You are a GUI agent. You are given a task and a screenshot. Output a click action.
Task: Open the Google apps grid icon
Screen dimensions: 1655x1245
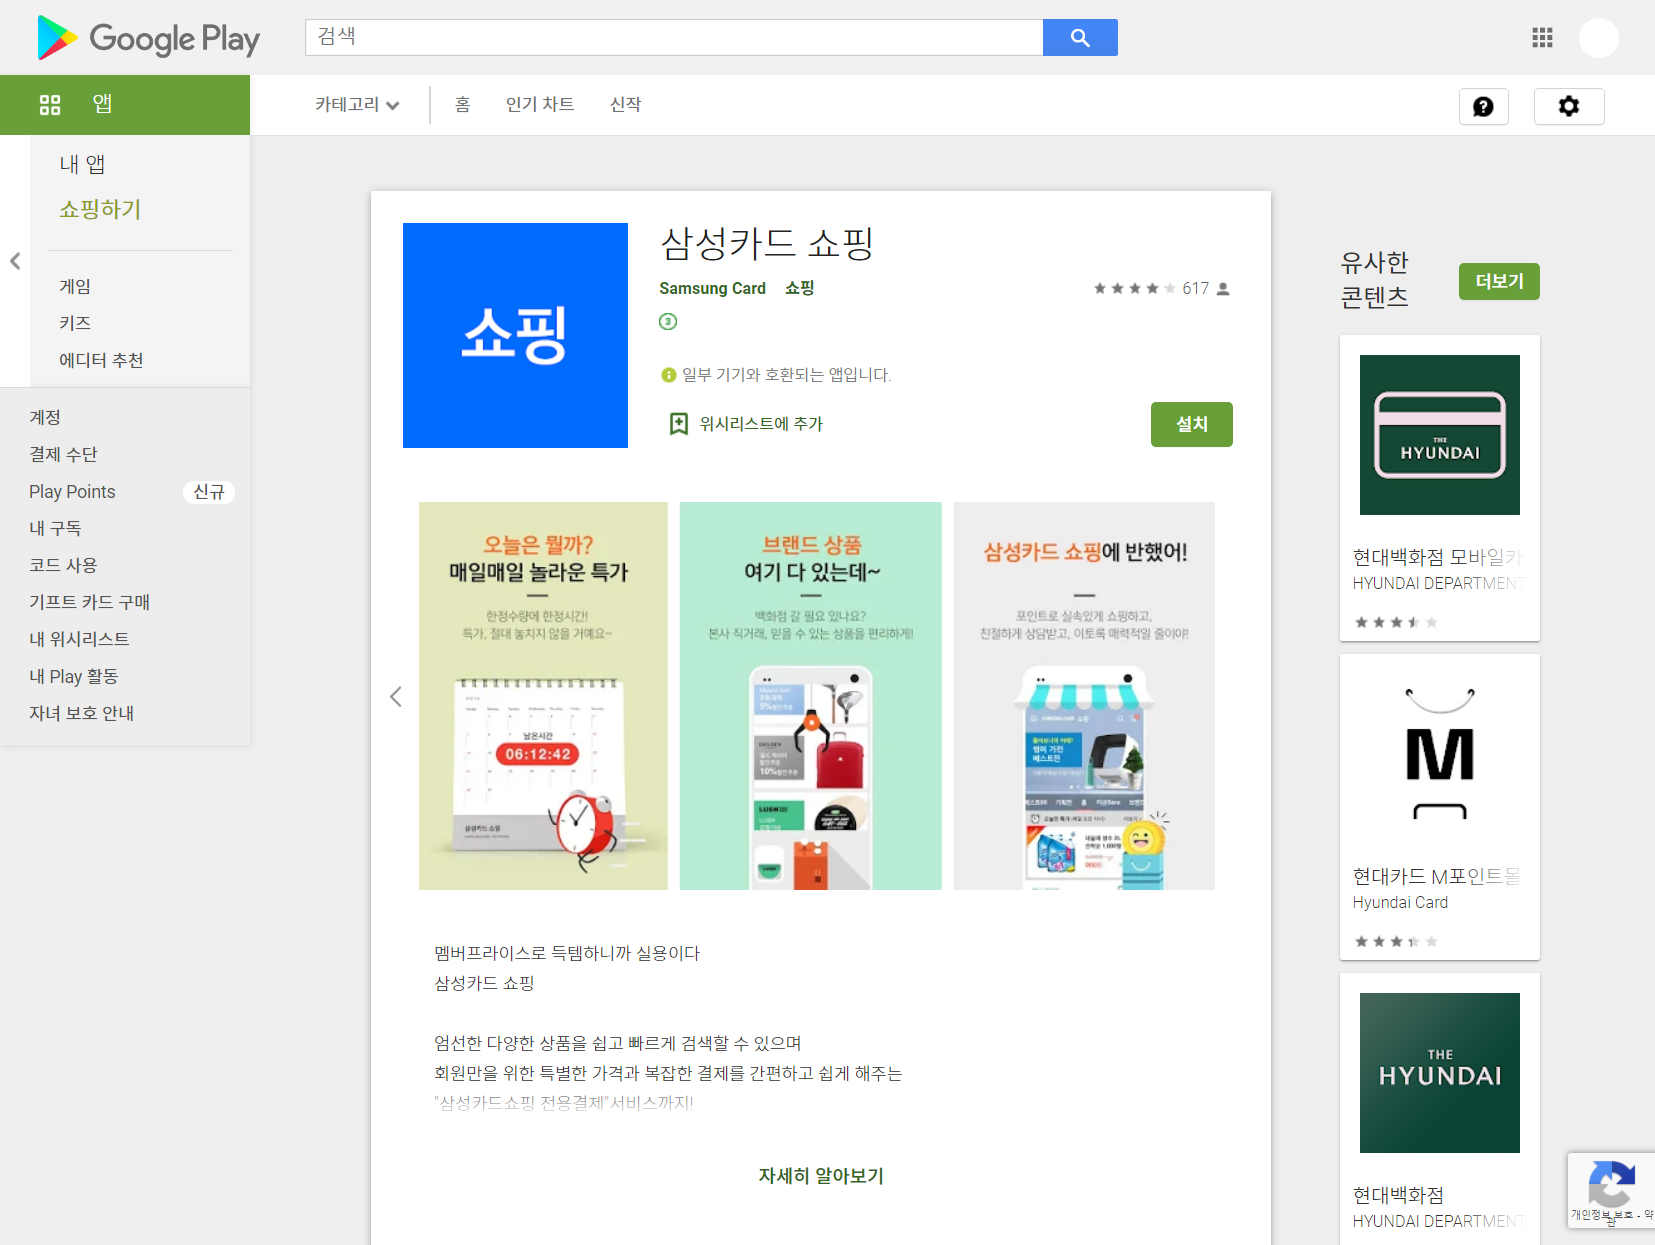pos(1542,38)
